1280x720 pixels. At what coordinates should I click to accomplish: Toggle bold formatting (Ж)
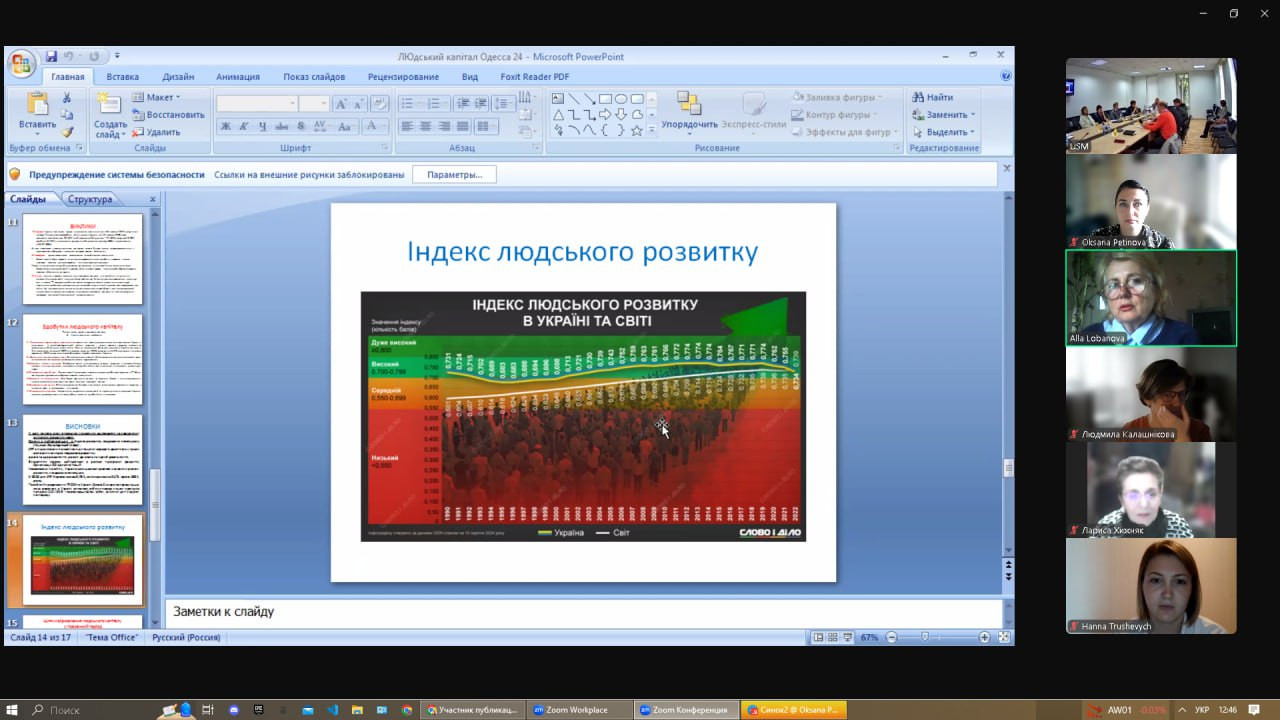coord(226,127)
